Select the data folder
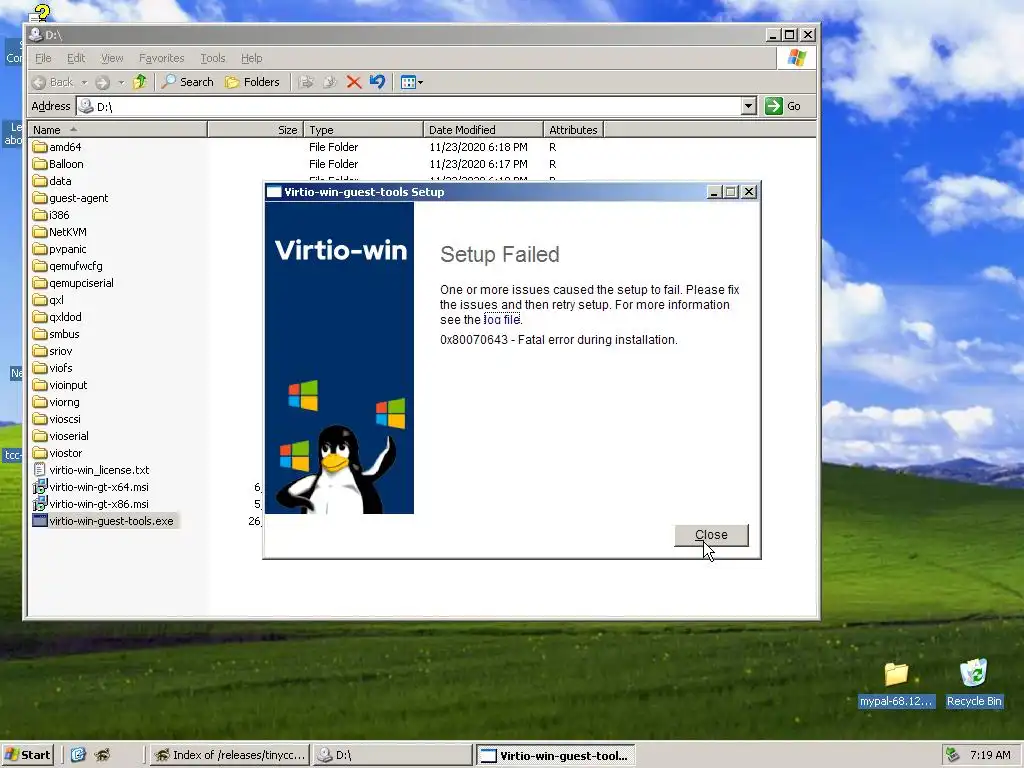The width and height of the screenshot is (1024, 768). point(52,181)
